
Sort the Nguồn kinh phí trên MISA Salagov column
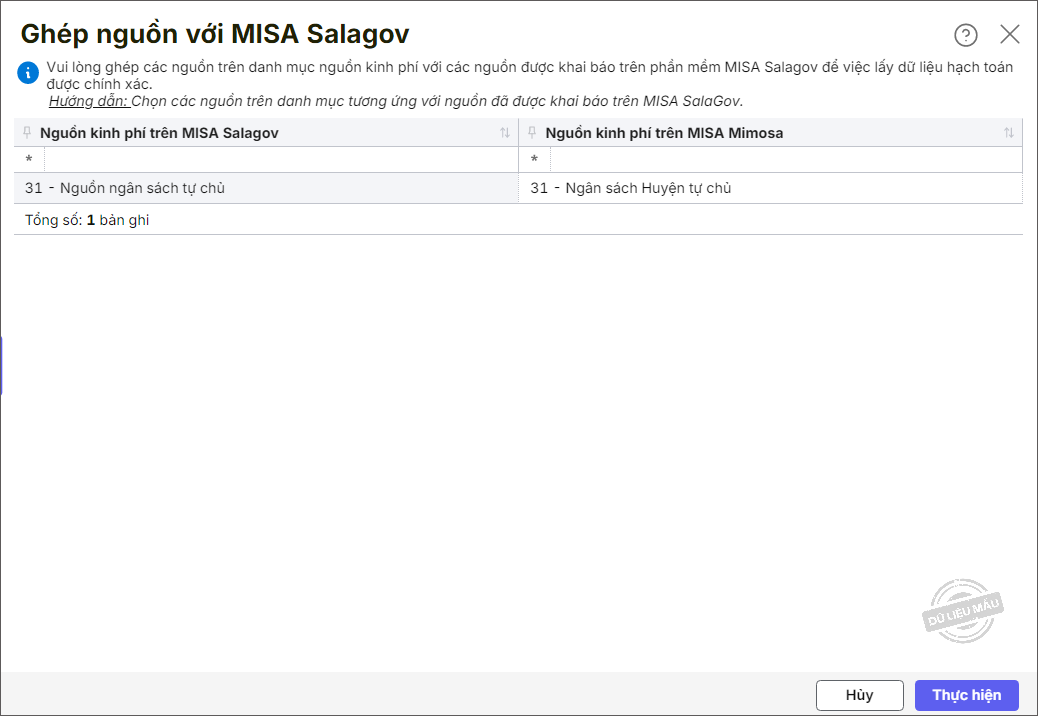click(x=505, y=133)
